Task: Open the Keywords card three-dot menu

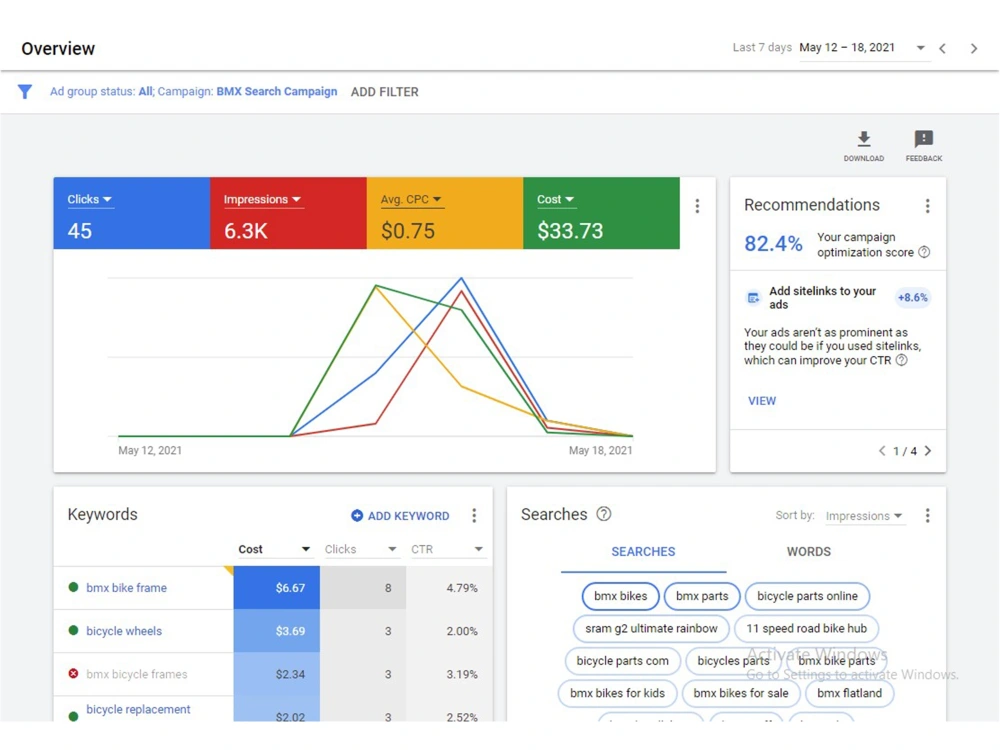Action: pyautogui.click(x=474, y=515)
